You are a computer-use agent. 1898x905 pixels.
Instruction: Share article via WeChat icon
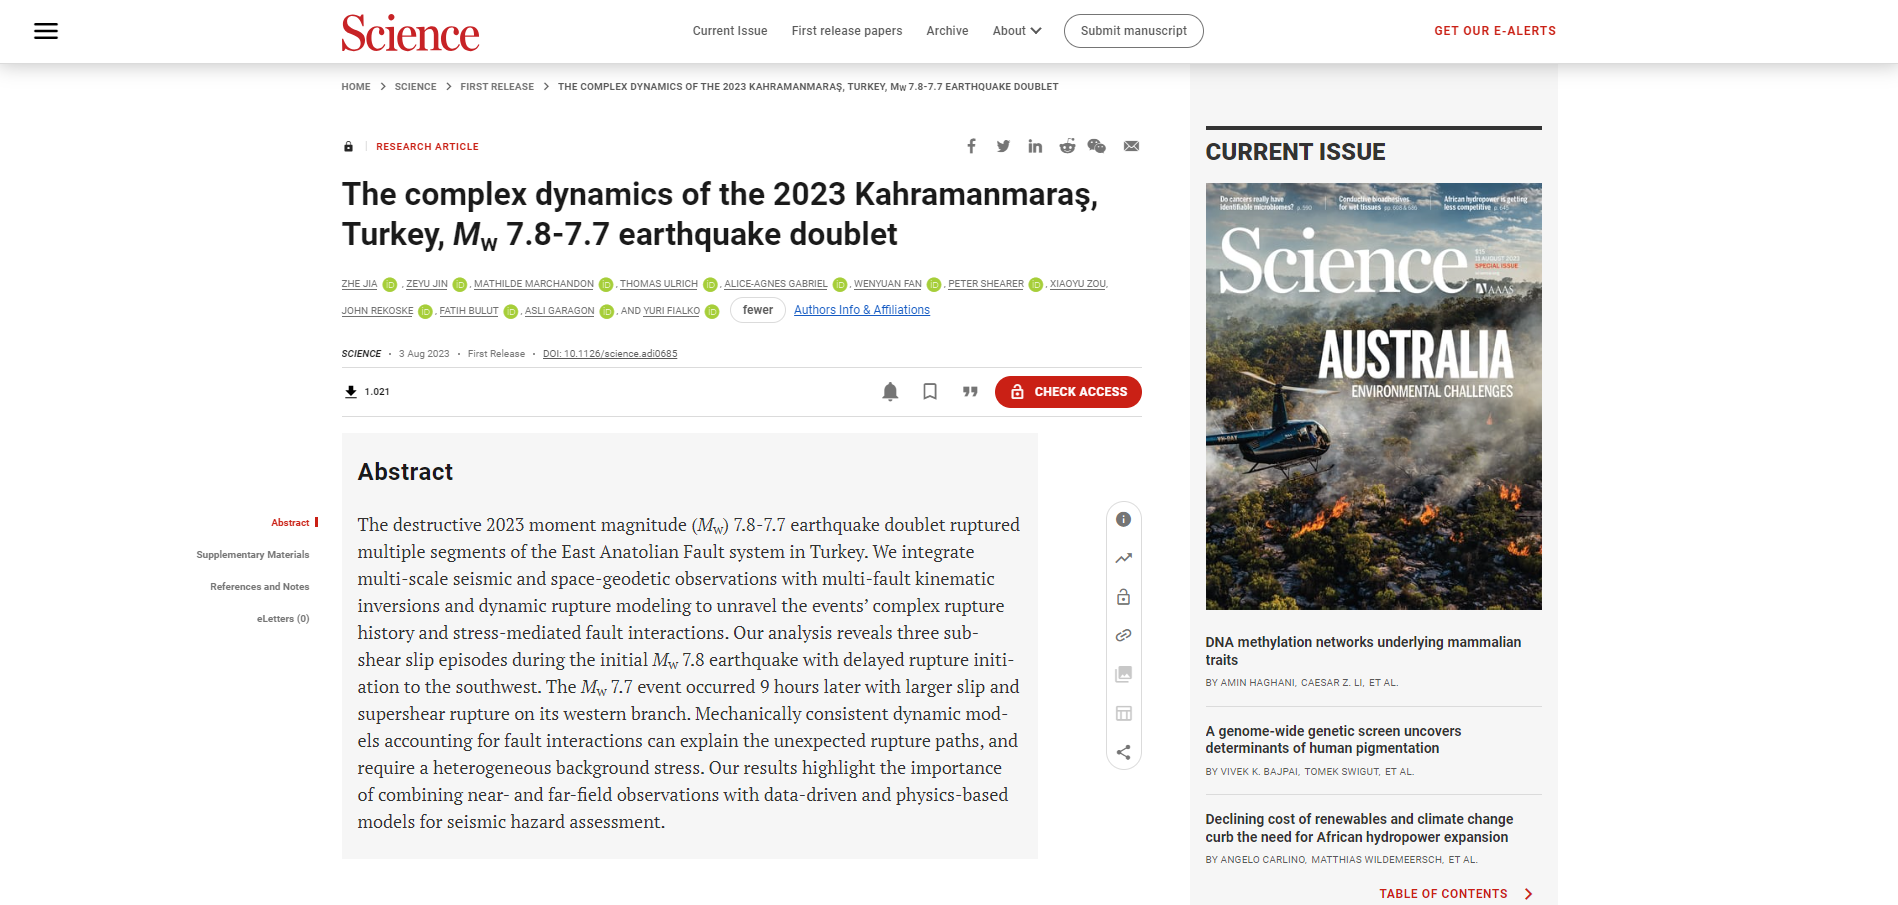[1097, 146]
